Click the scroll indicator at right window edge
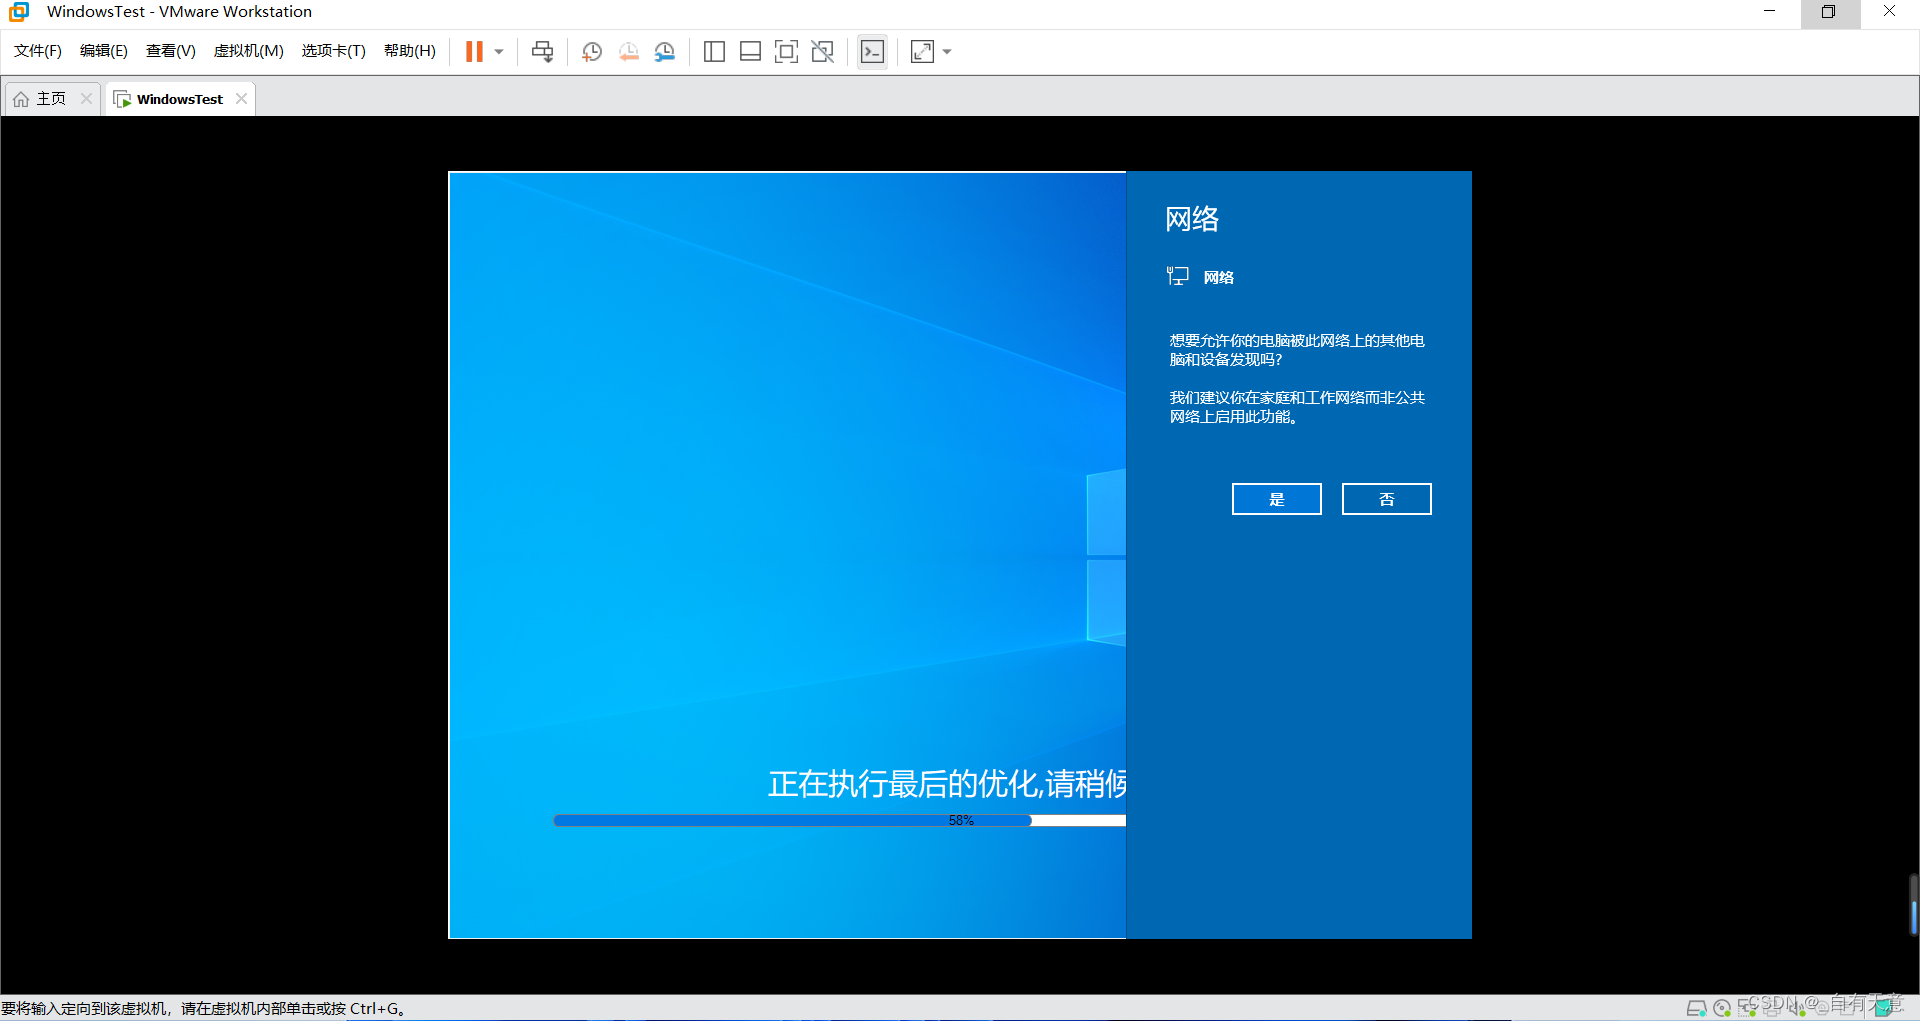This screenshot has height=1021, width=1920. point(1913,905)
